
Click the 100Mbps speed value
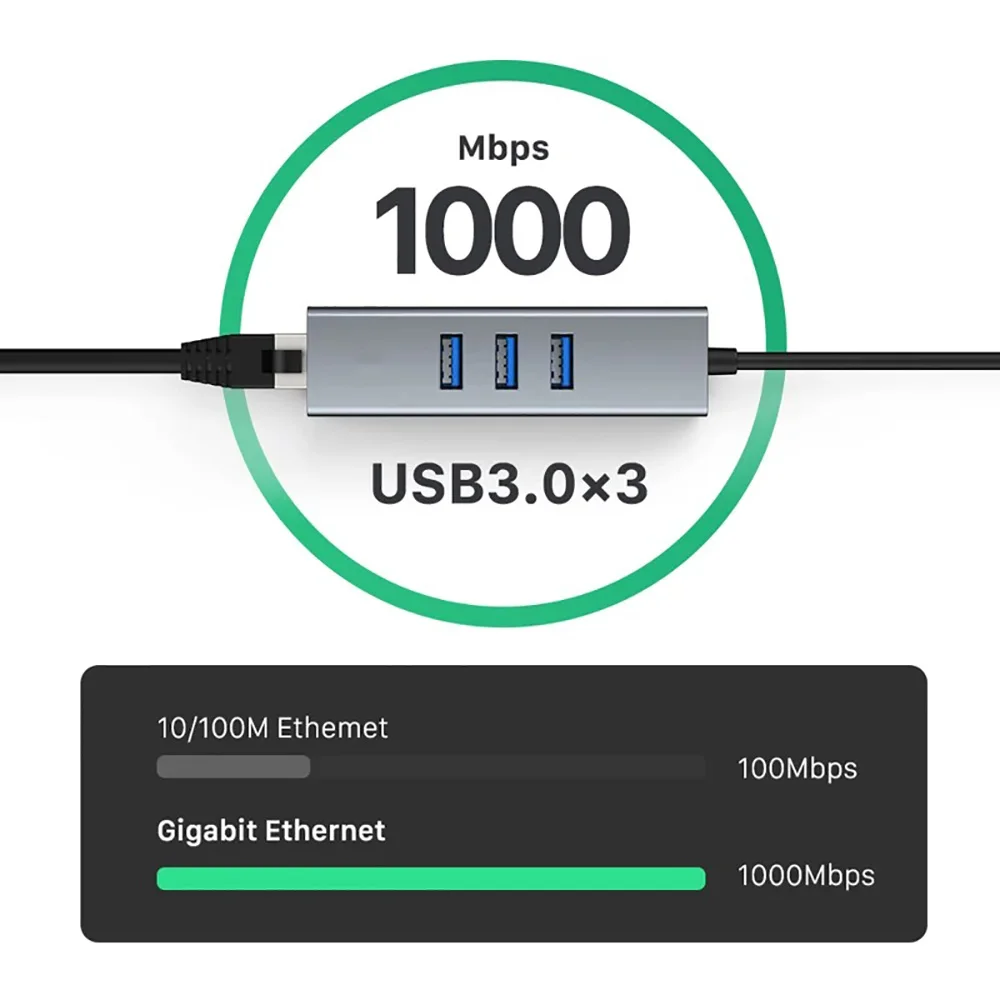[797, 768]
